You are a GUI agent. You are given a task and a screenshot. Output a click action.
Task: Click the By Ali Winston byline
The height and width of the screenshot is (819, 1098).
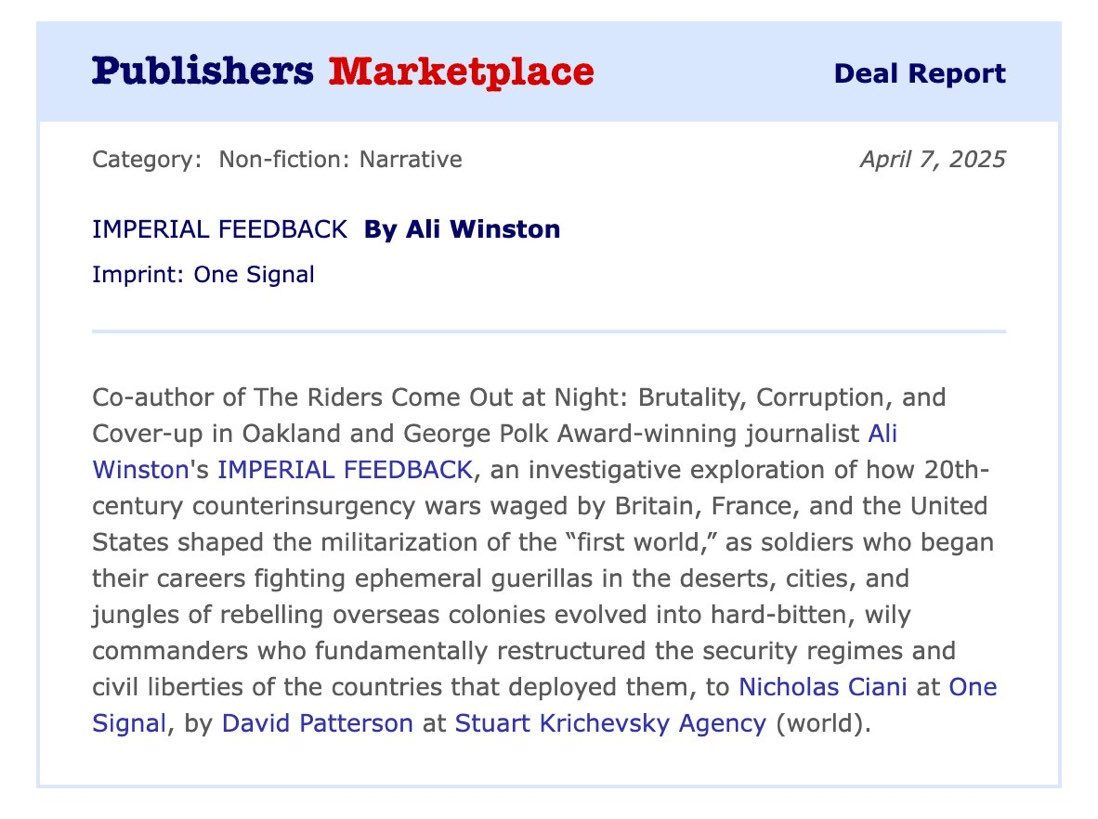pyautogui.click(x=462, y=230)
